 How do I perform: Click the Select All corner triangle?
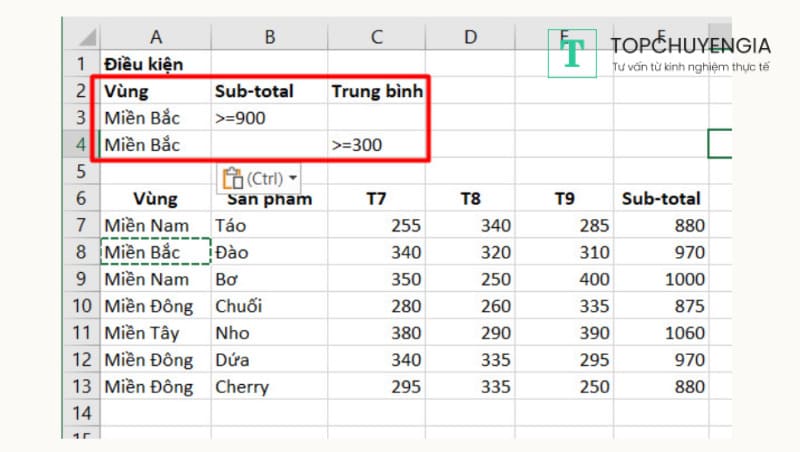[80, 37]
